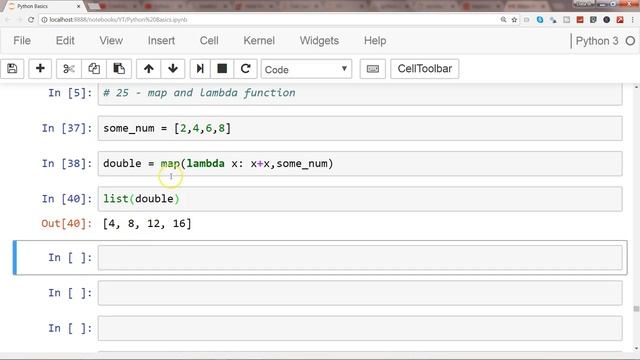Interrupt the kernel with the stop square

[222, 69]
